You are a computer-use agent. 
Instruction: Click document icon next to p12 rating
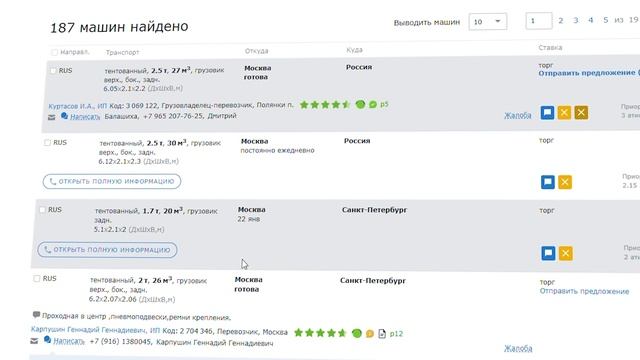tap(382, 334)
